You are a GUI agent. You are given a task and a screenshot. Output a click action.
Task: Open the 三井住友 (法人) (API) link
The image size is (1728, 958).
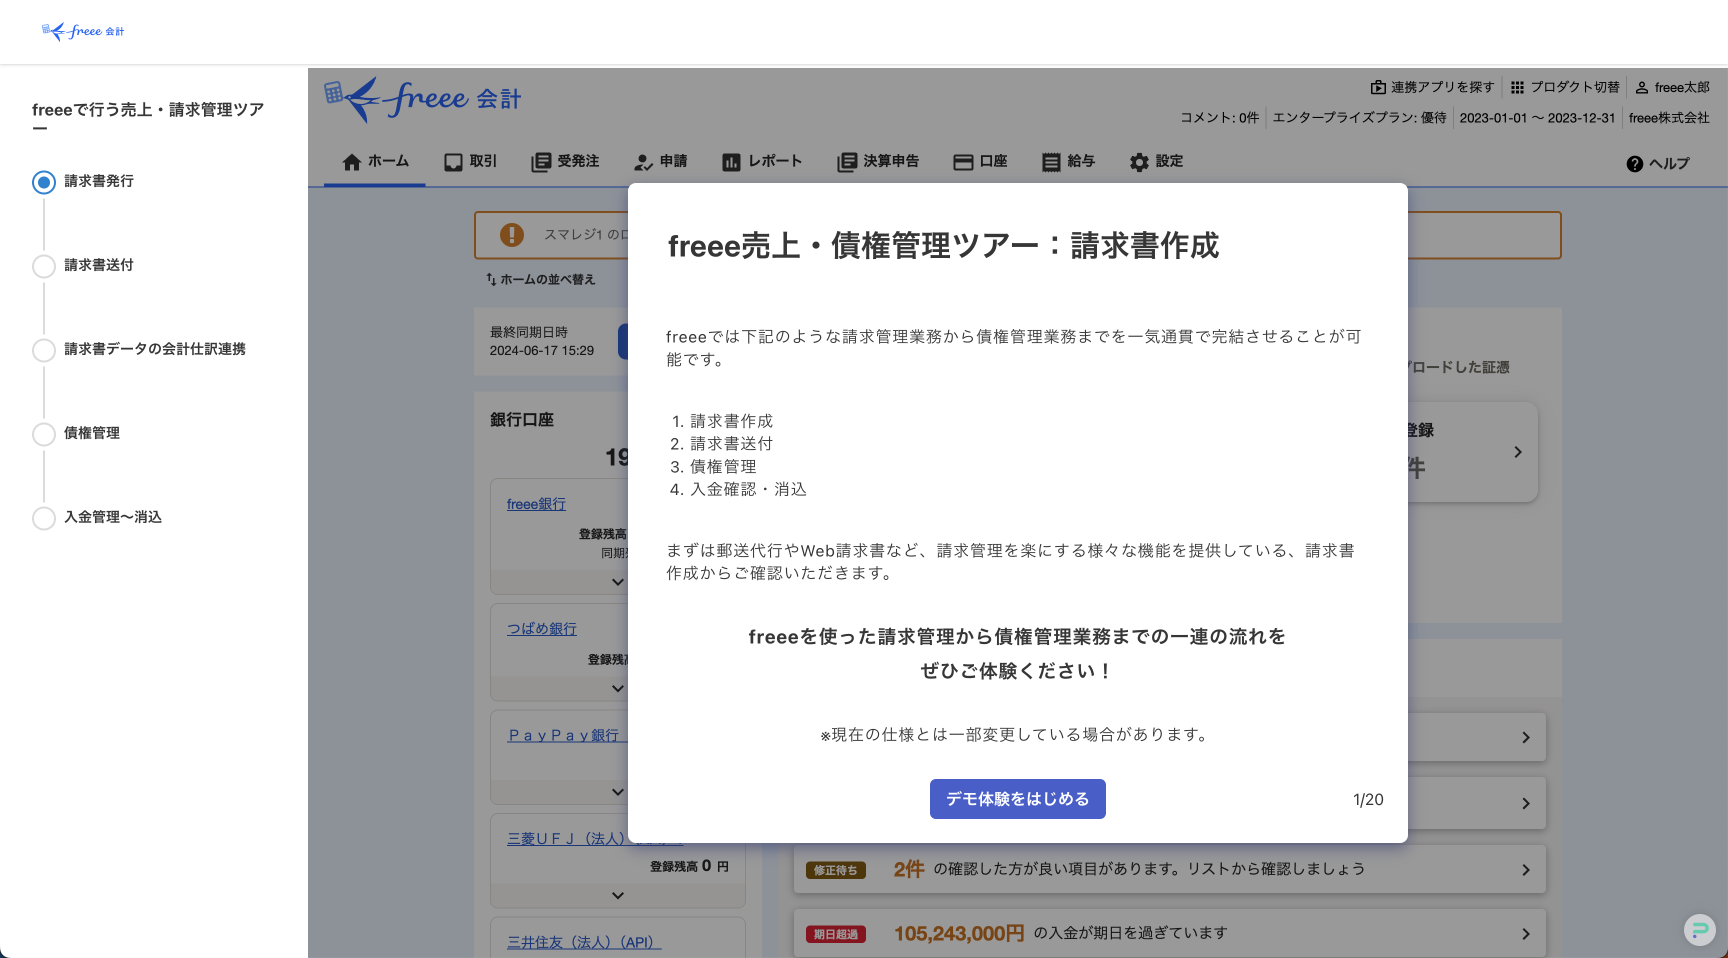[x=583, y=942]
